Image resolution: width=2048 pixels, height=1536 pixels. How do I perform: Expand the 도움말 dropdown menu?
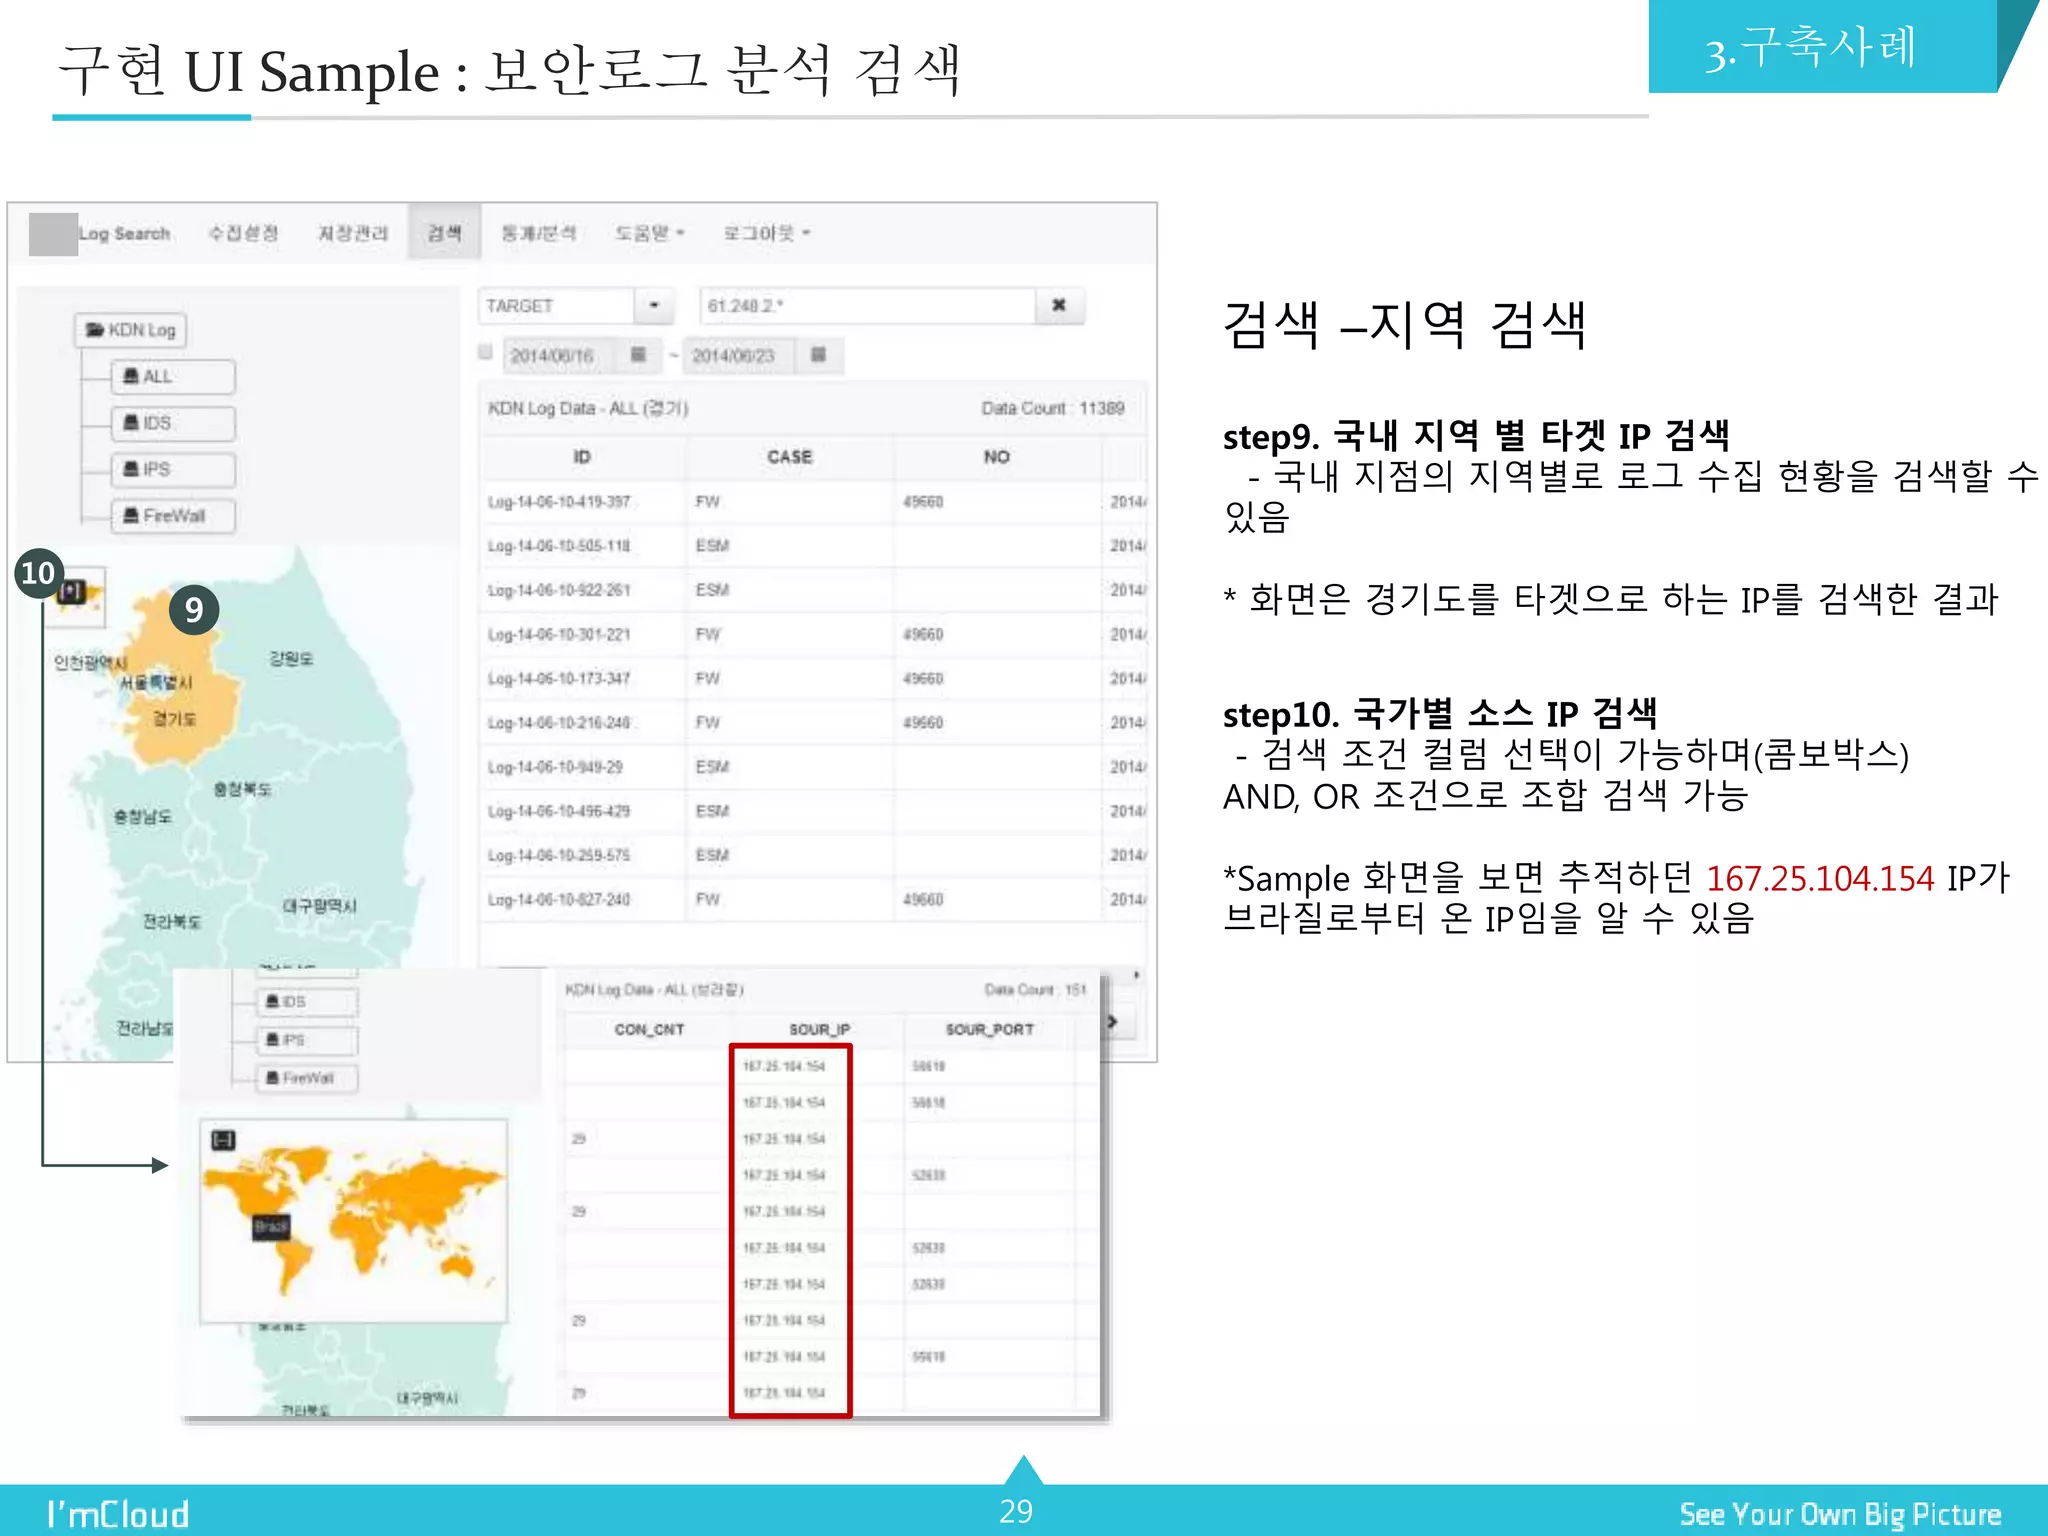[649, 233]
